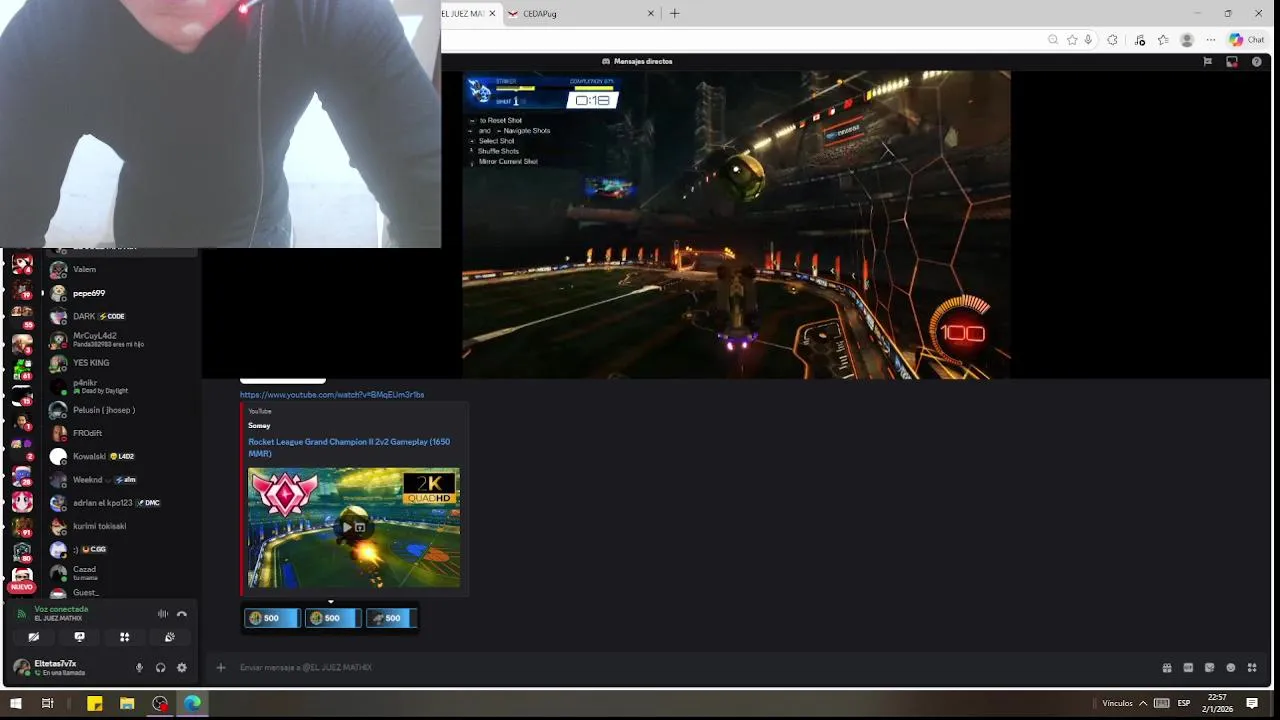Image resolution: width=1280 pixels, height=720 pixels.
Task: Open the browser profile avatar
Action: (x=1187, y=40)
